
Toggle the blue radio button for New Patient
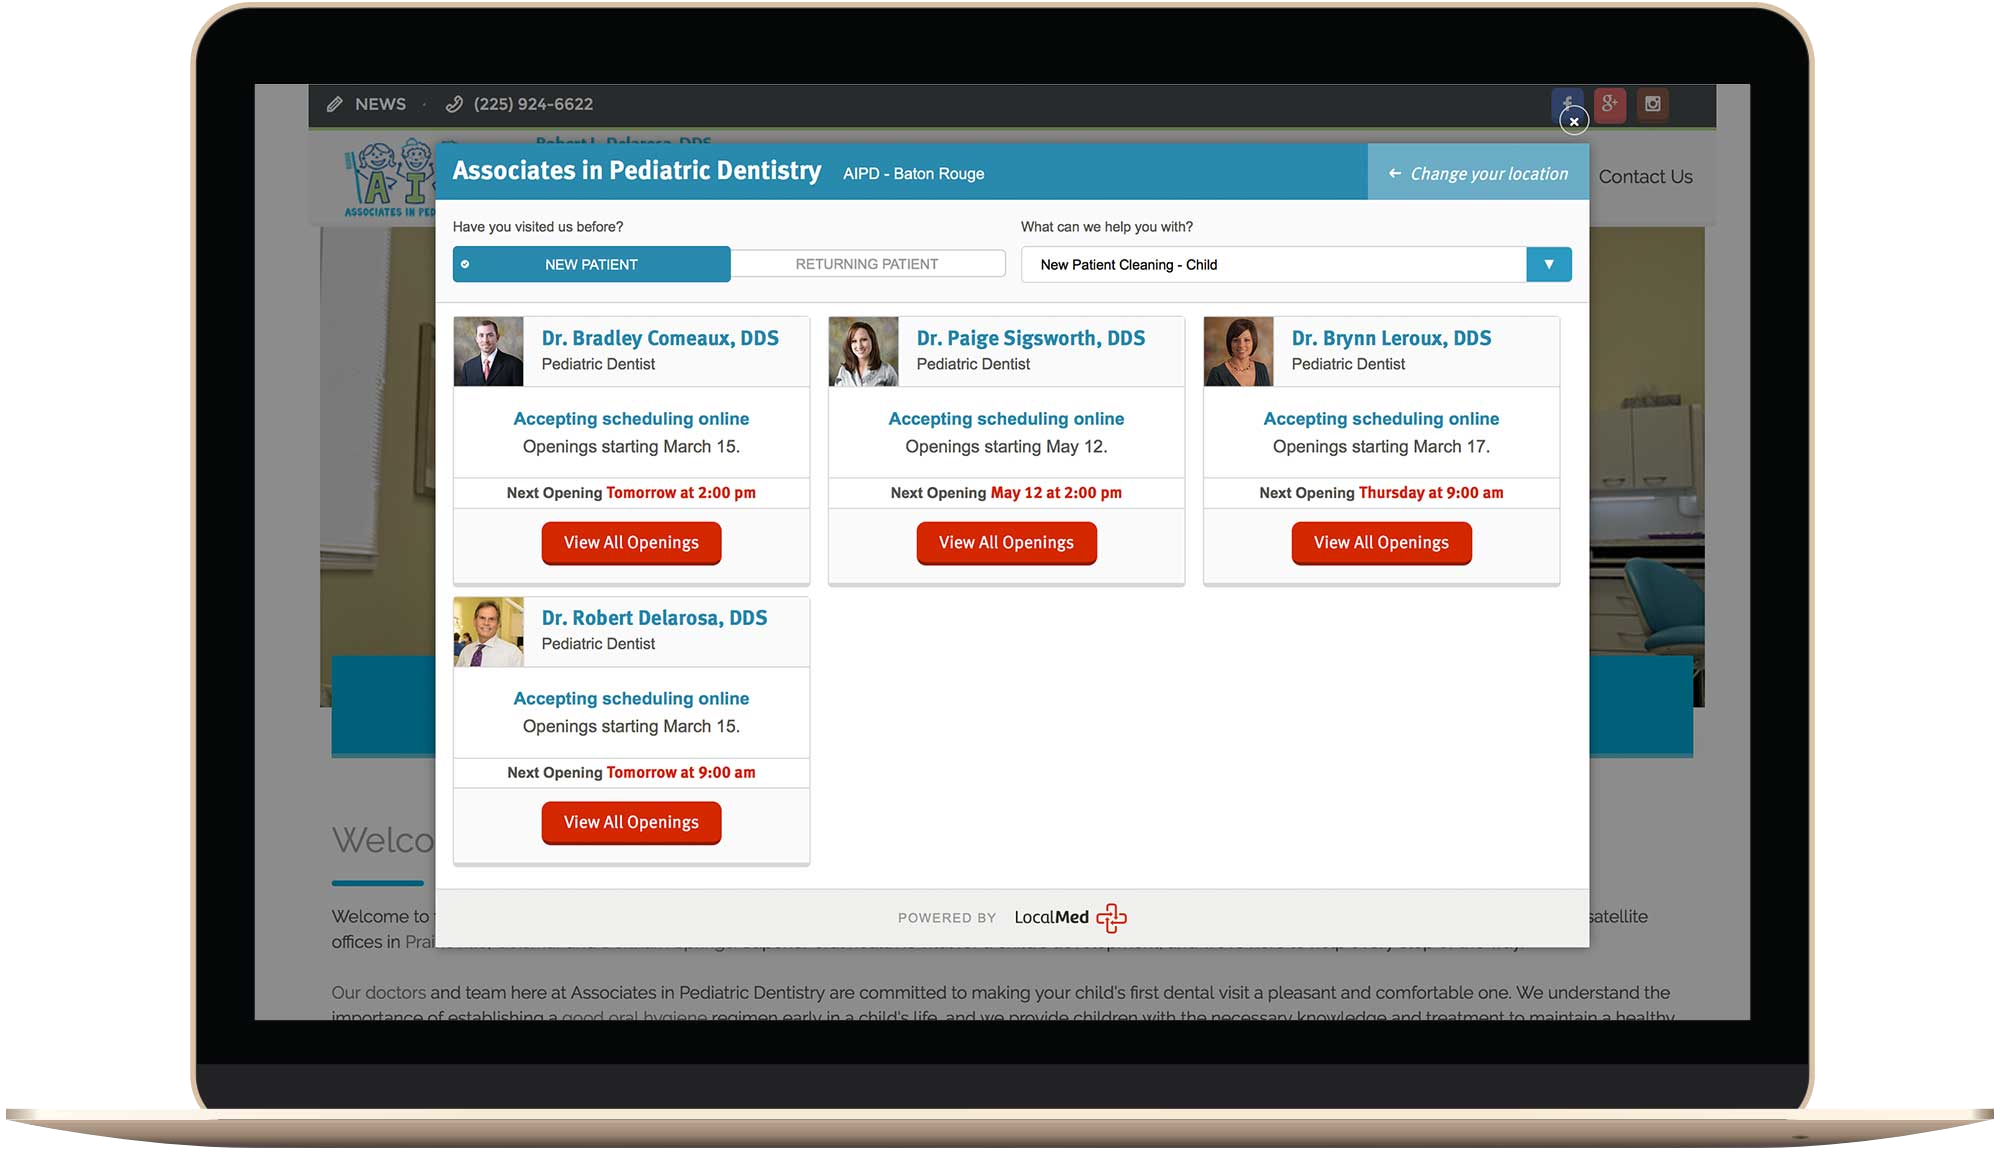(x=468, y=264)
